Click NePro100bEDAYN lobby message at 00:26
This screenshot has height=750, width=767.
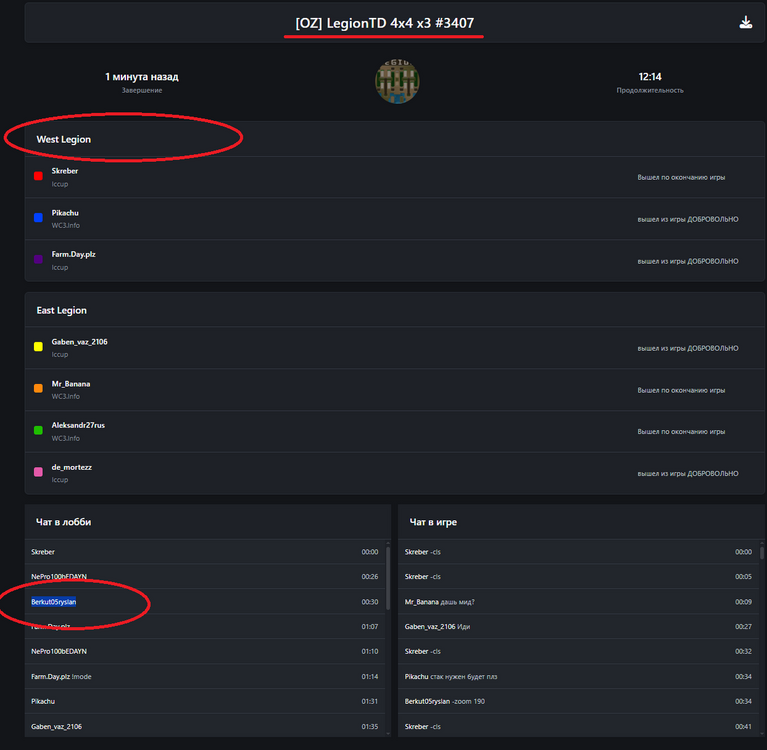point(59,576)
